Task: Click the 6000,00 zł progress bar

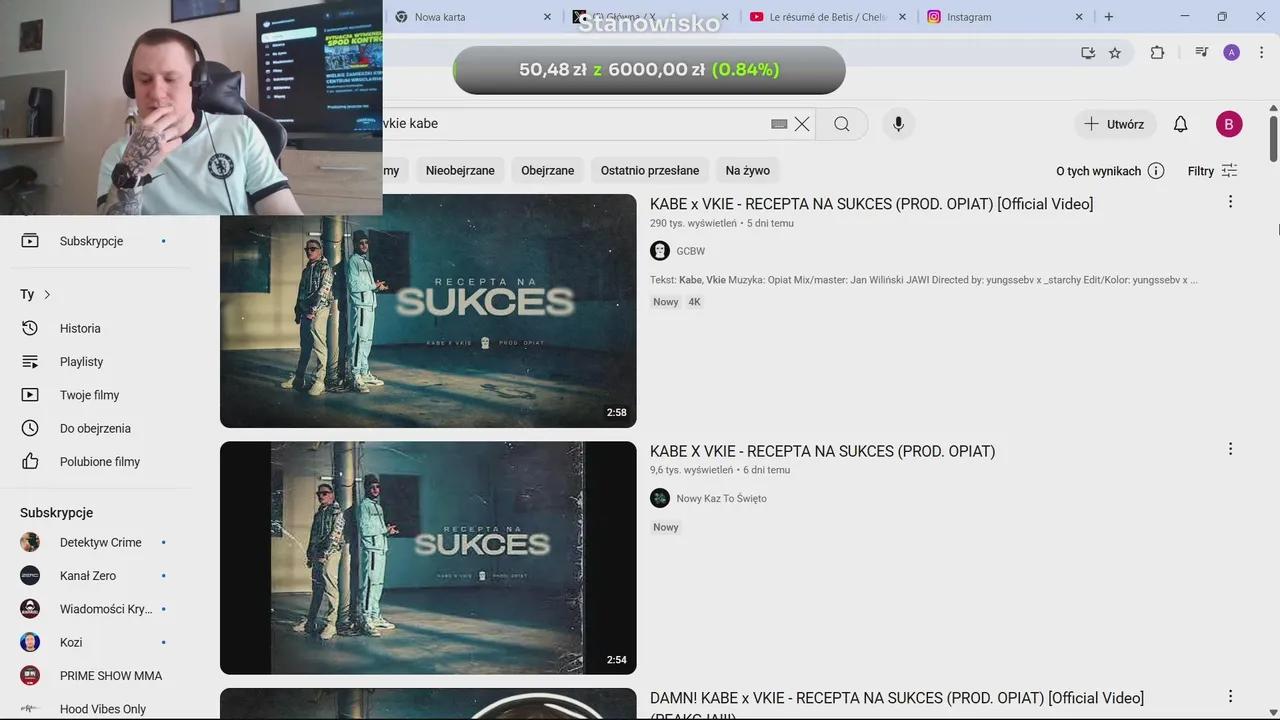Action: tap(648, 69)
